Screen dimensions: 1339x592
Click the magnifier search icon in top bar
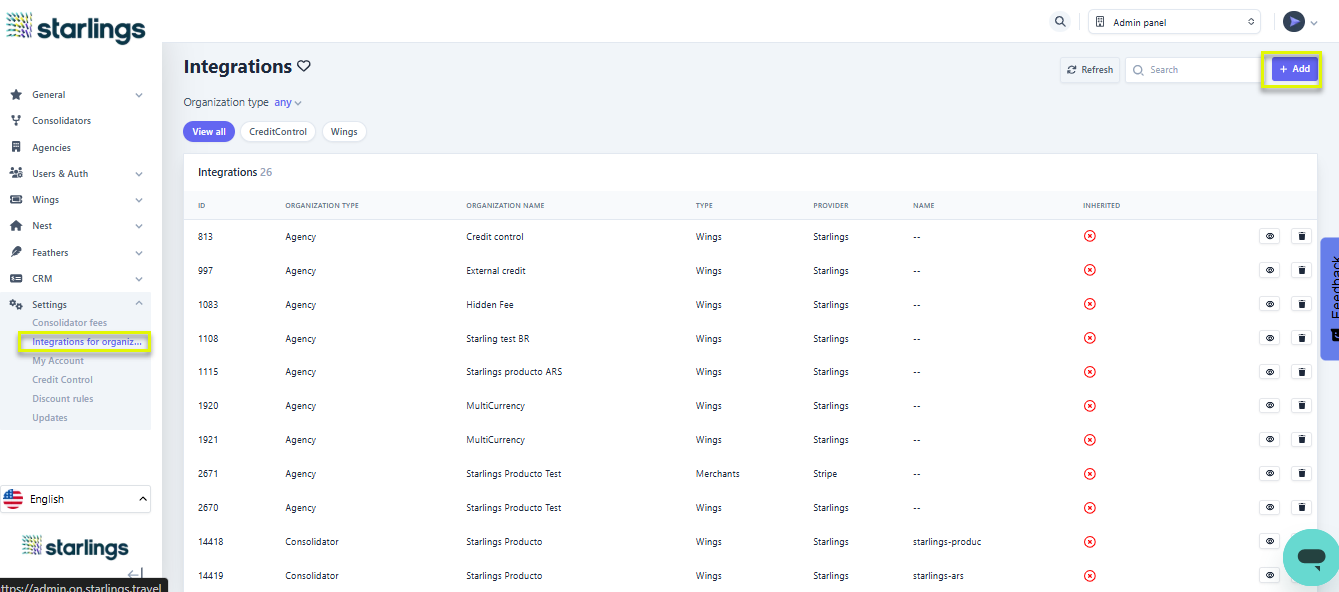(1060, 22)
